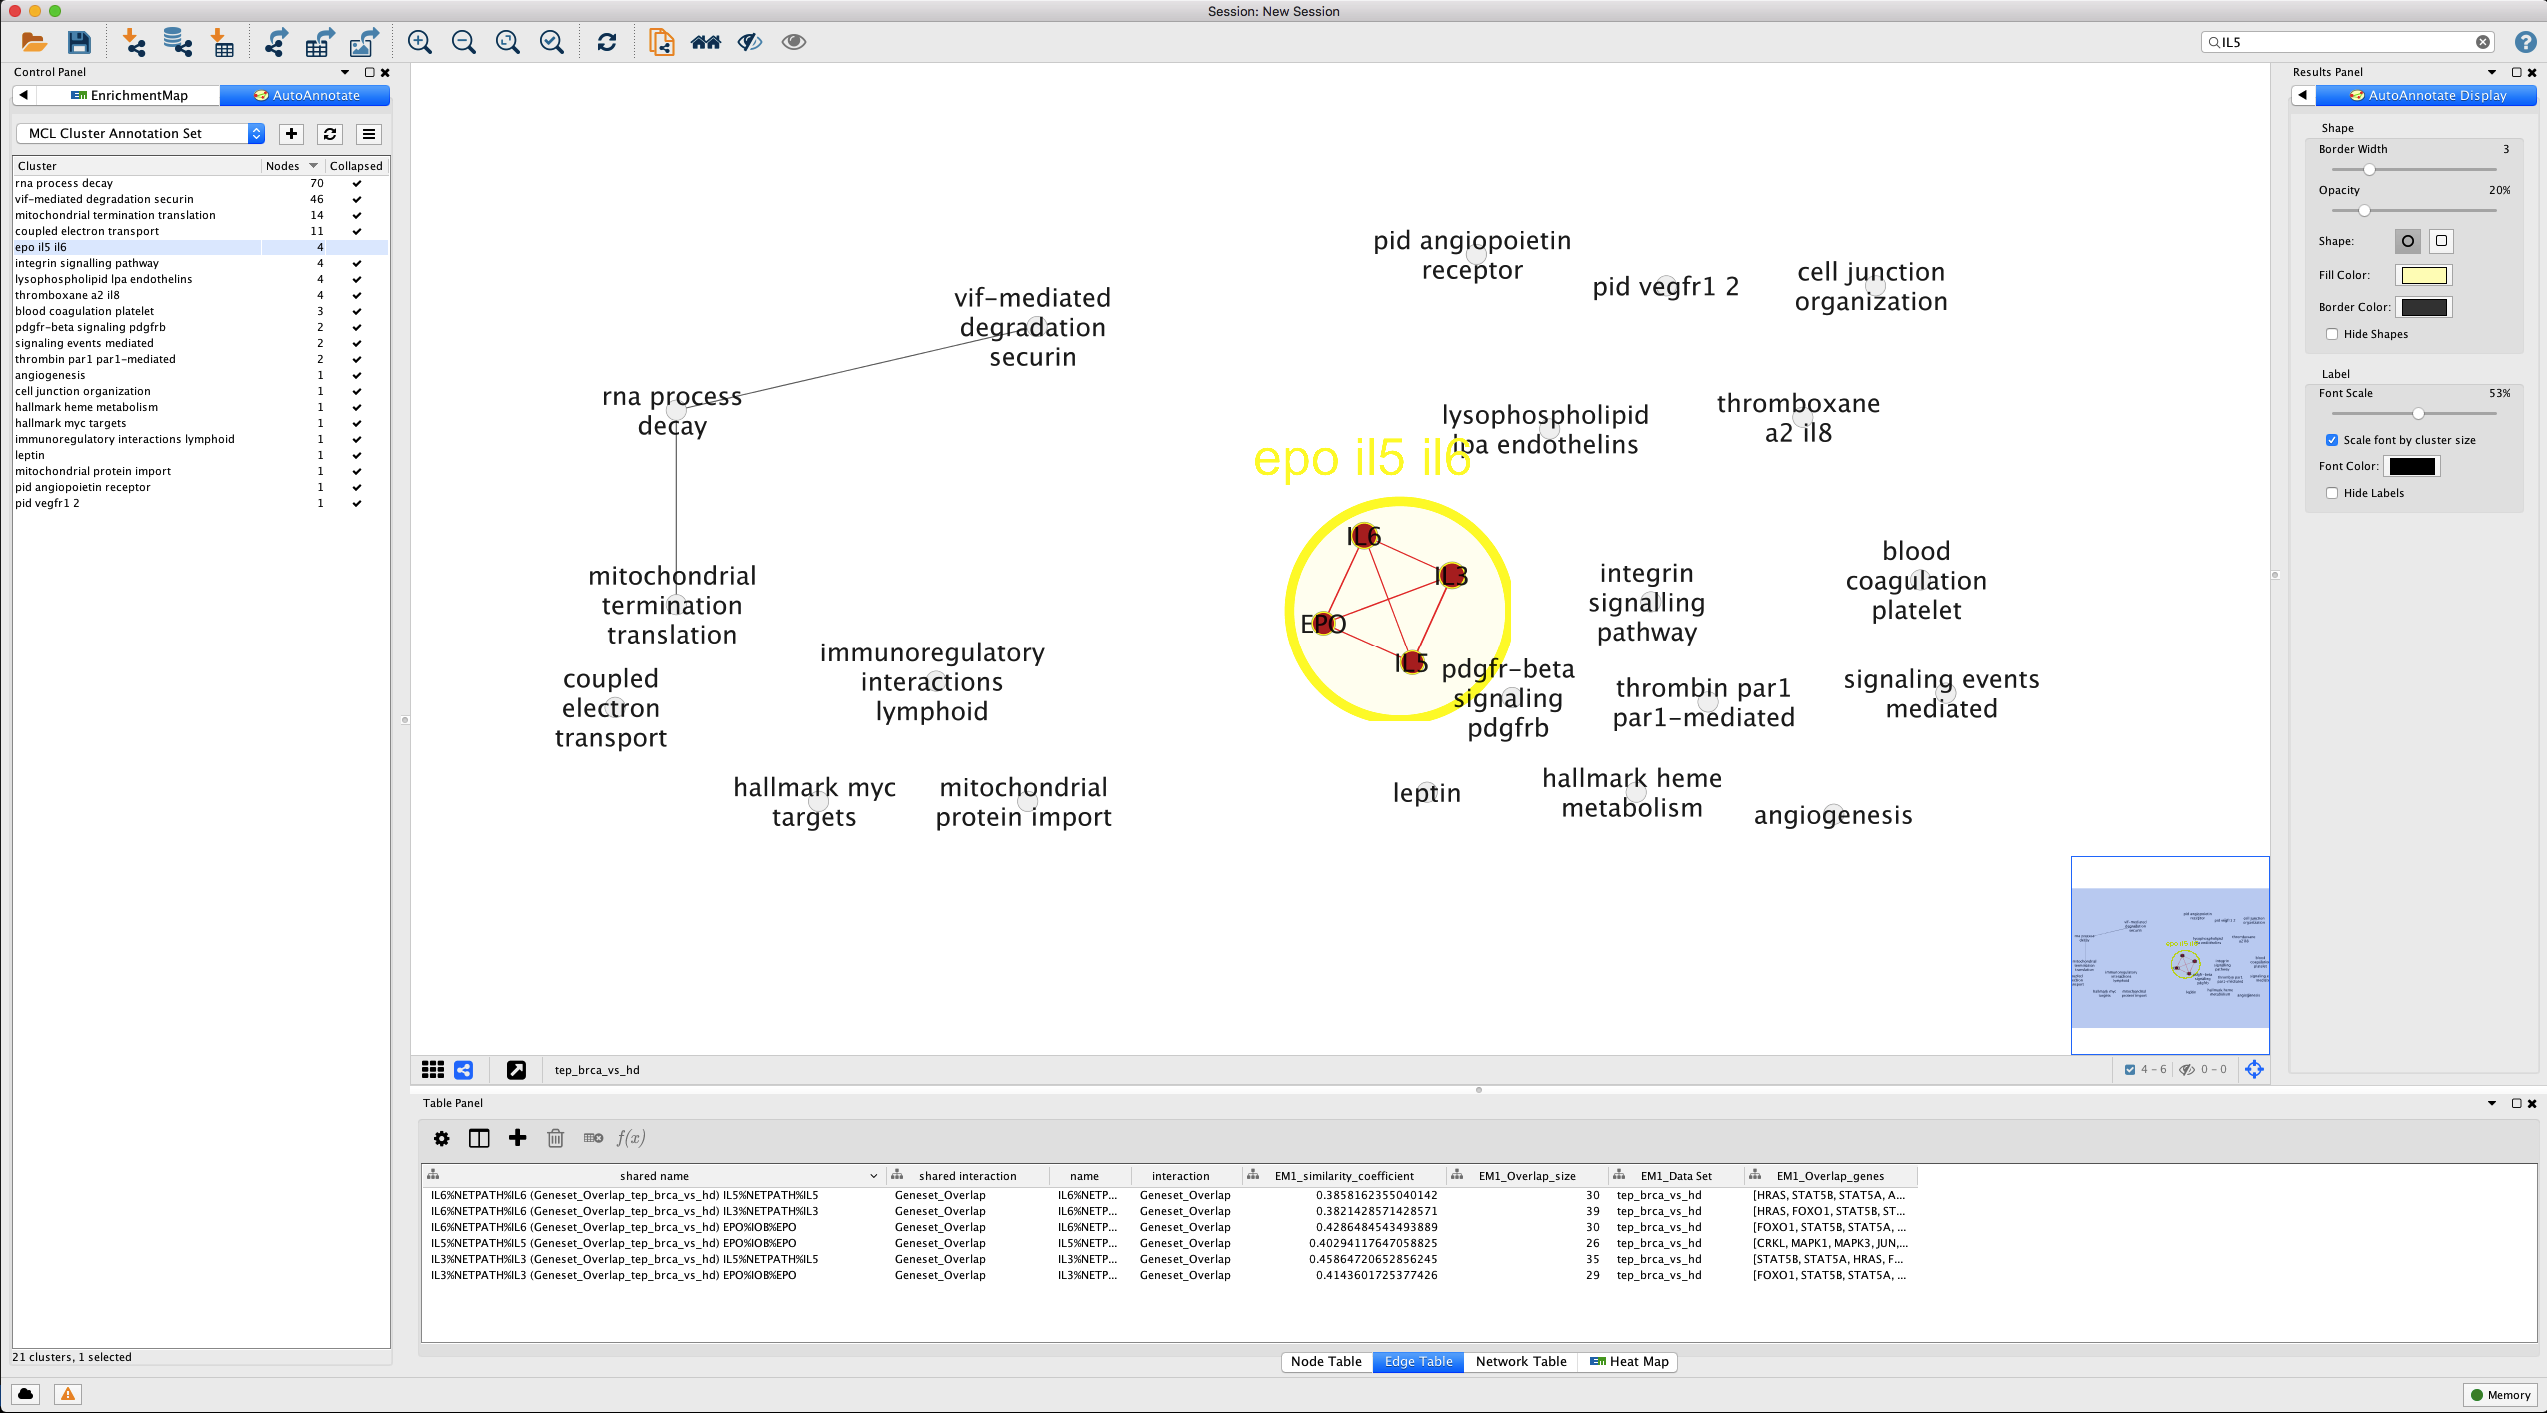Open MCL Cluster Annotation Set dropdown

(140, 133)
